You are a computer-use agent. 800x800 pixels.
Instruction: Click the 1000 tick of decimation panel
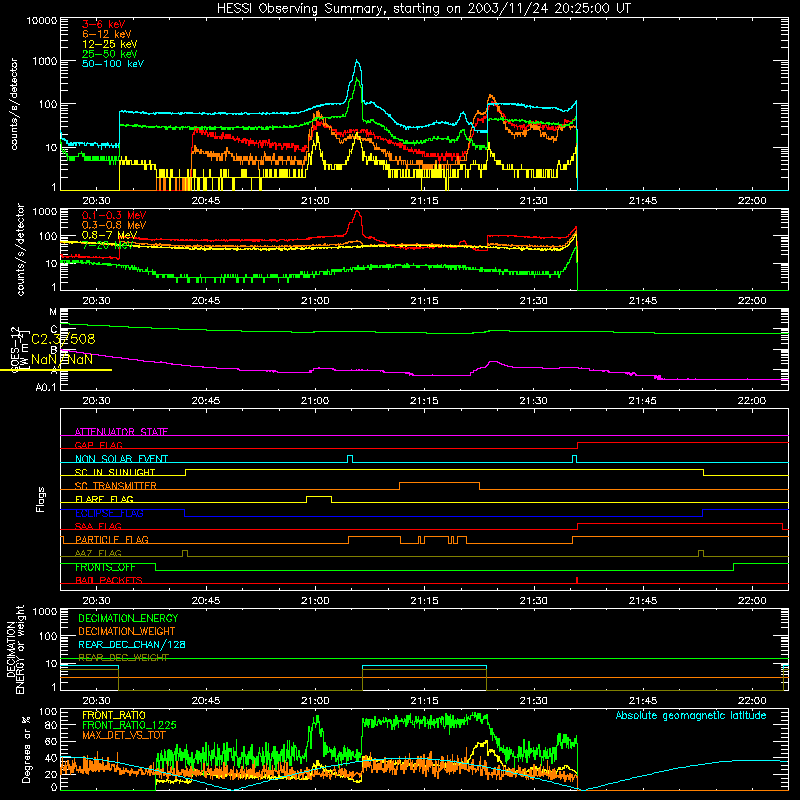pyautogui.click(x=45, y=611)
